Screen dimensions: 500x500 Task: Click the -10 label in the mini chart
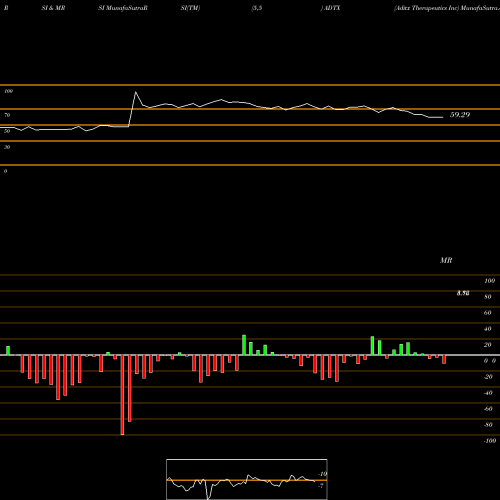(323, 474)
